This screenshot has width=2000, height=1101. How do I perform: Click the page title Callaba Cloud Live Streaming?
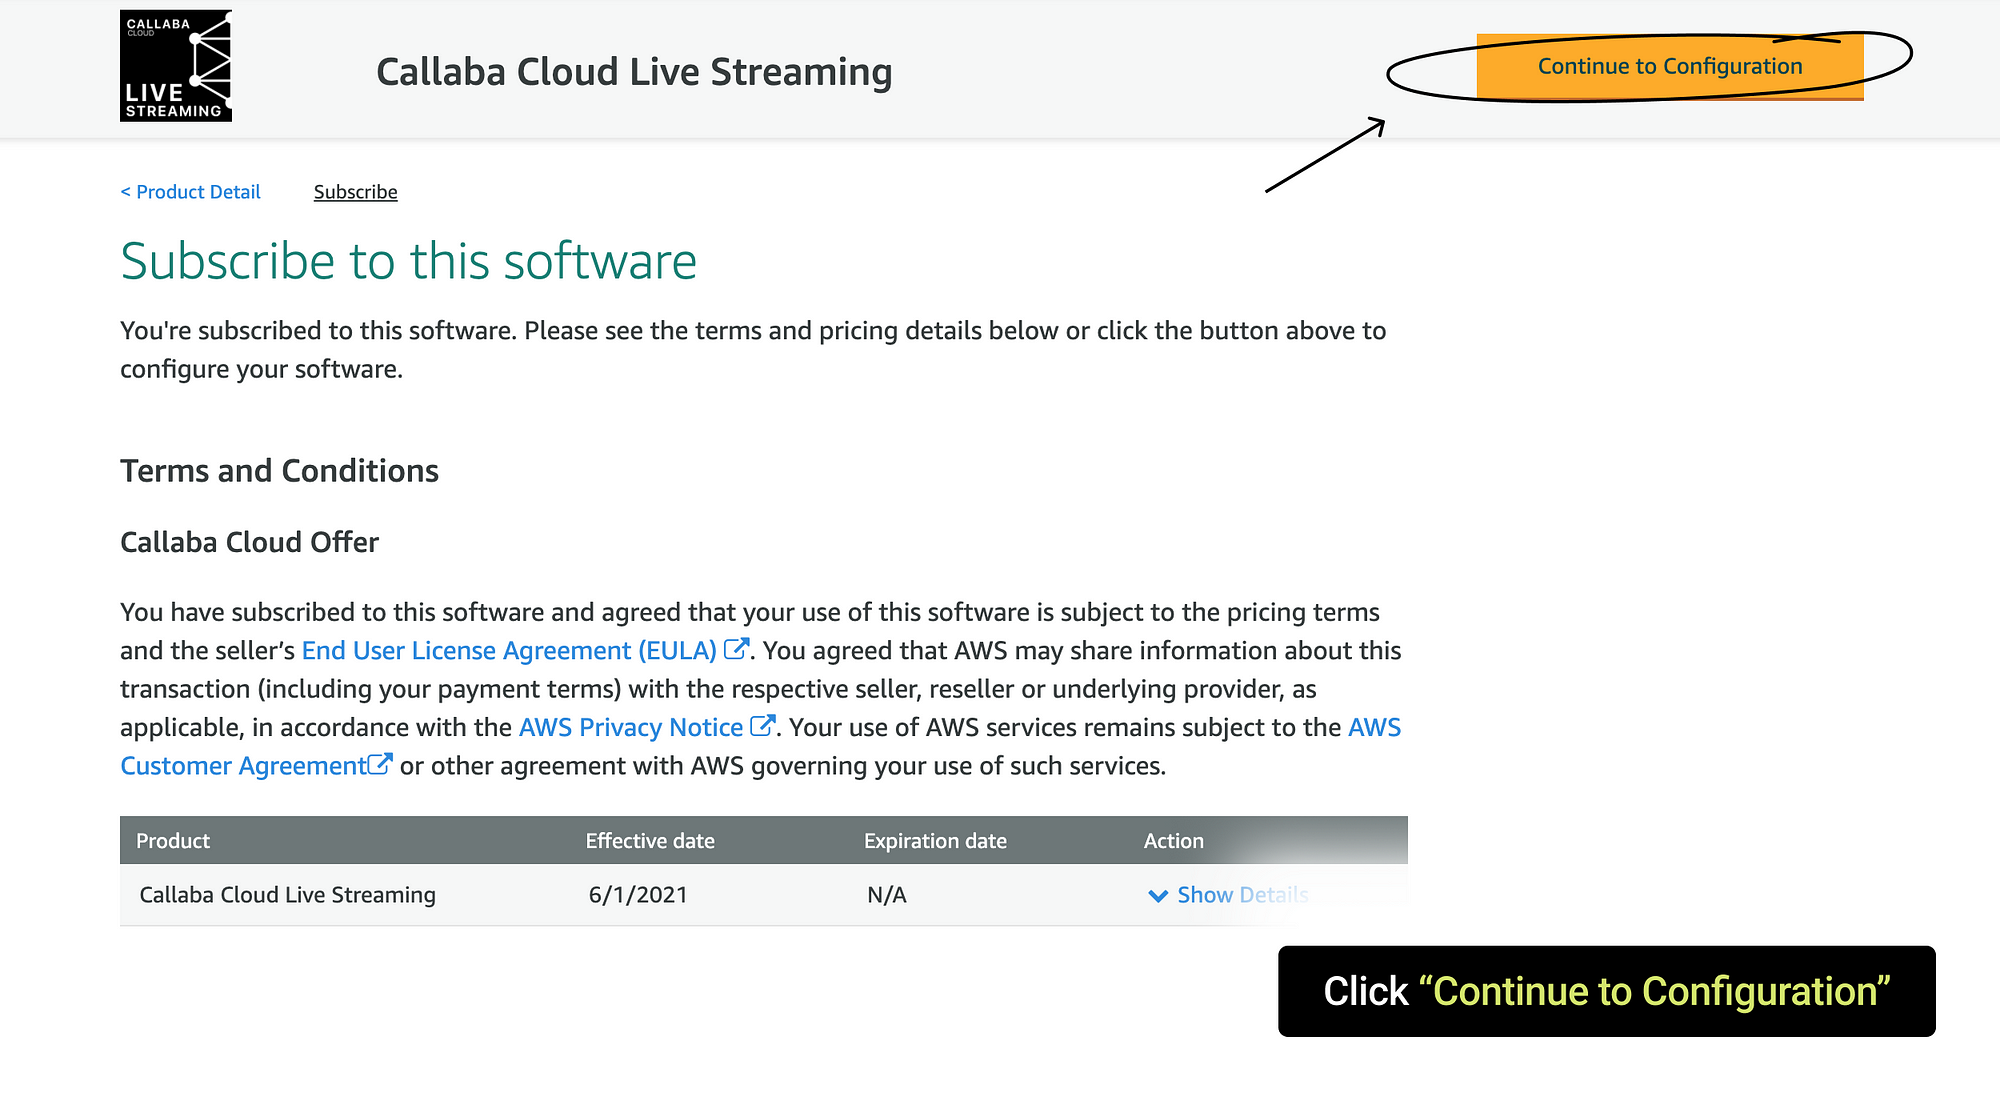634,72
